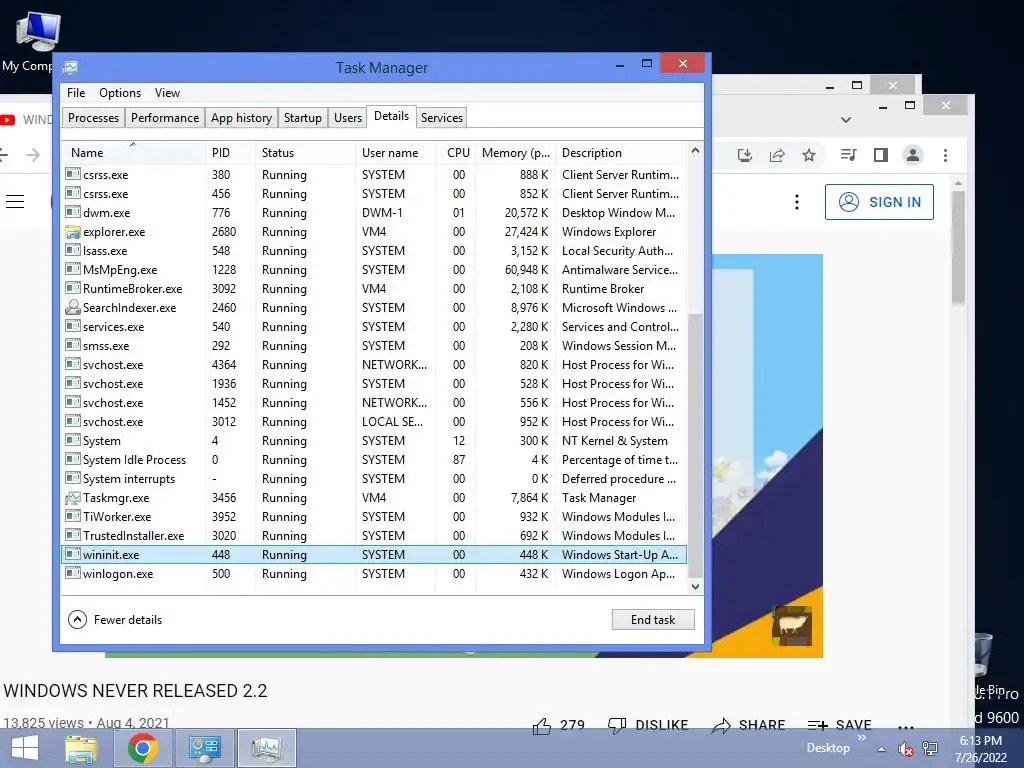Switch to the Startup tab
This screenshot has height=768, width=1024.
[302, 118]
